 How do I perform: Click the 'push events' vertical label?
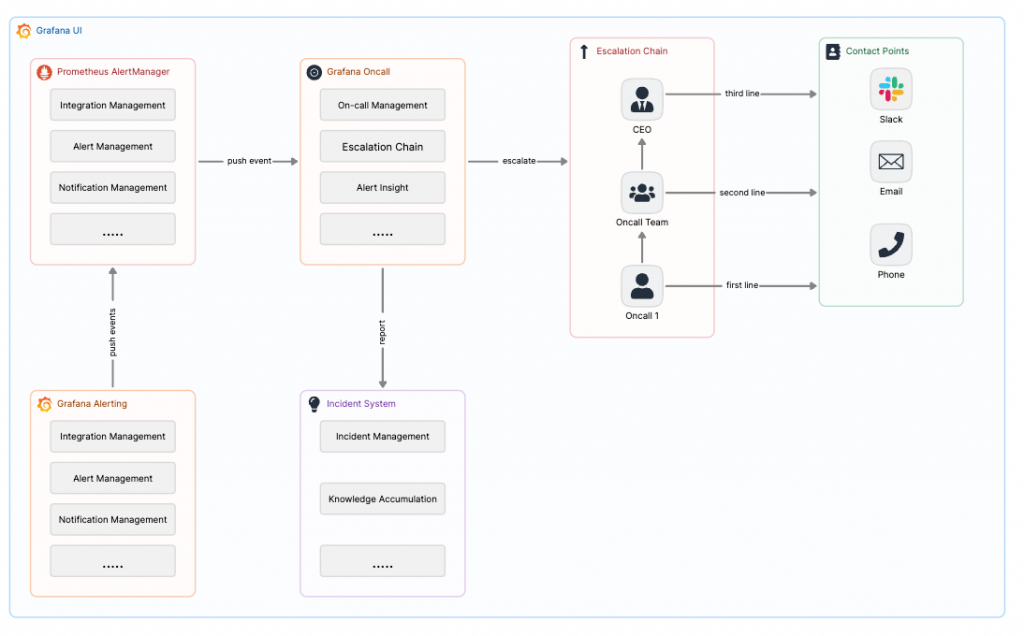tap(112, 332)
